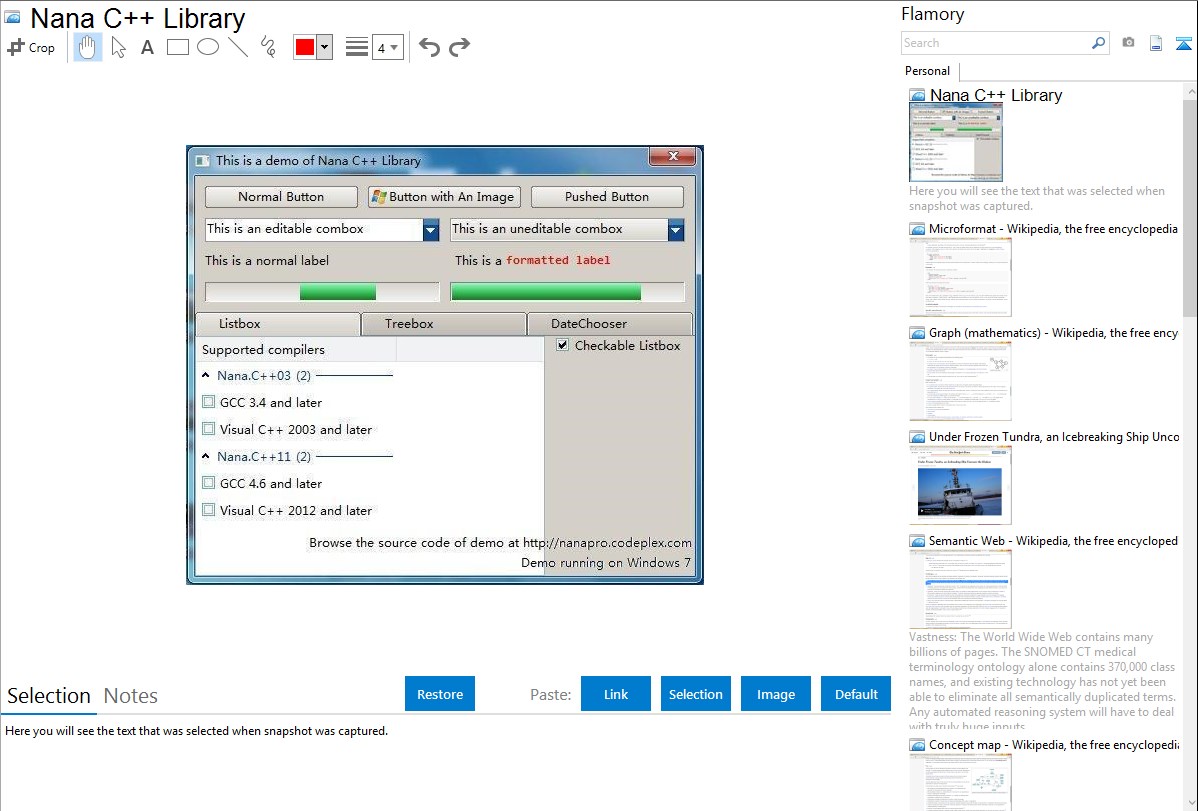This screenshot has height=811, width=1198.
Task: Switch to the Notes tab
Action: [131, 696]
